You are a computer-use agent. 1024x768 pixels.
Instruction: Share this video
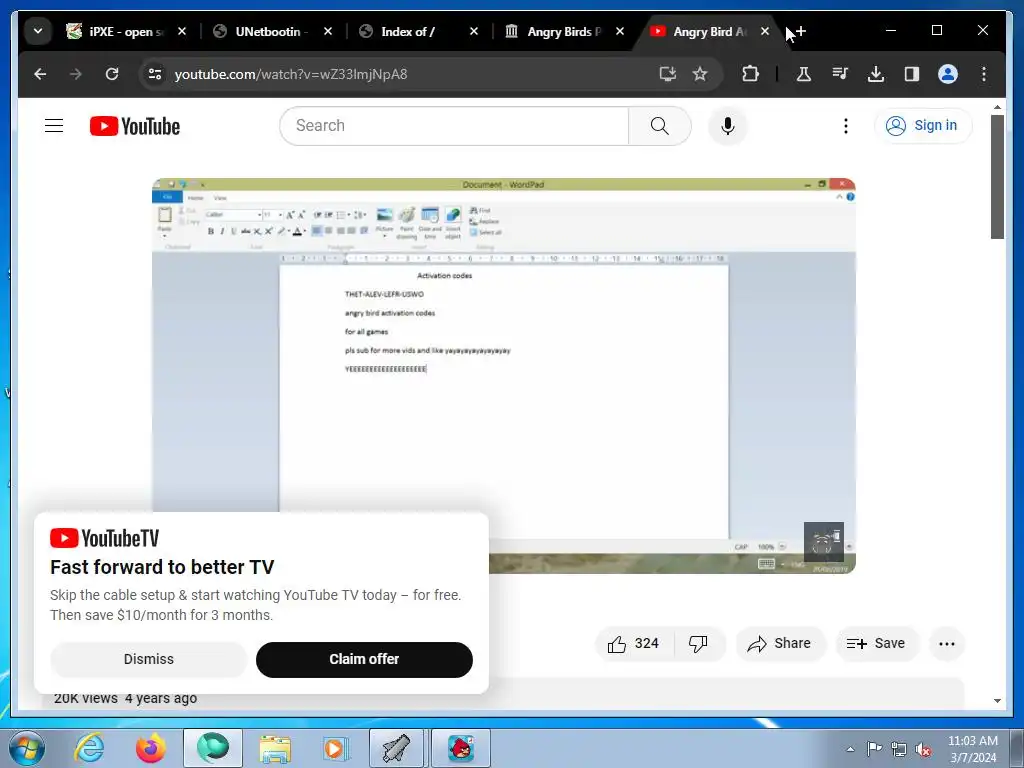pyautogui.click(x=780, y=644)
